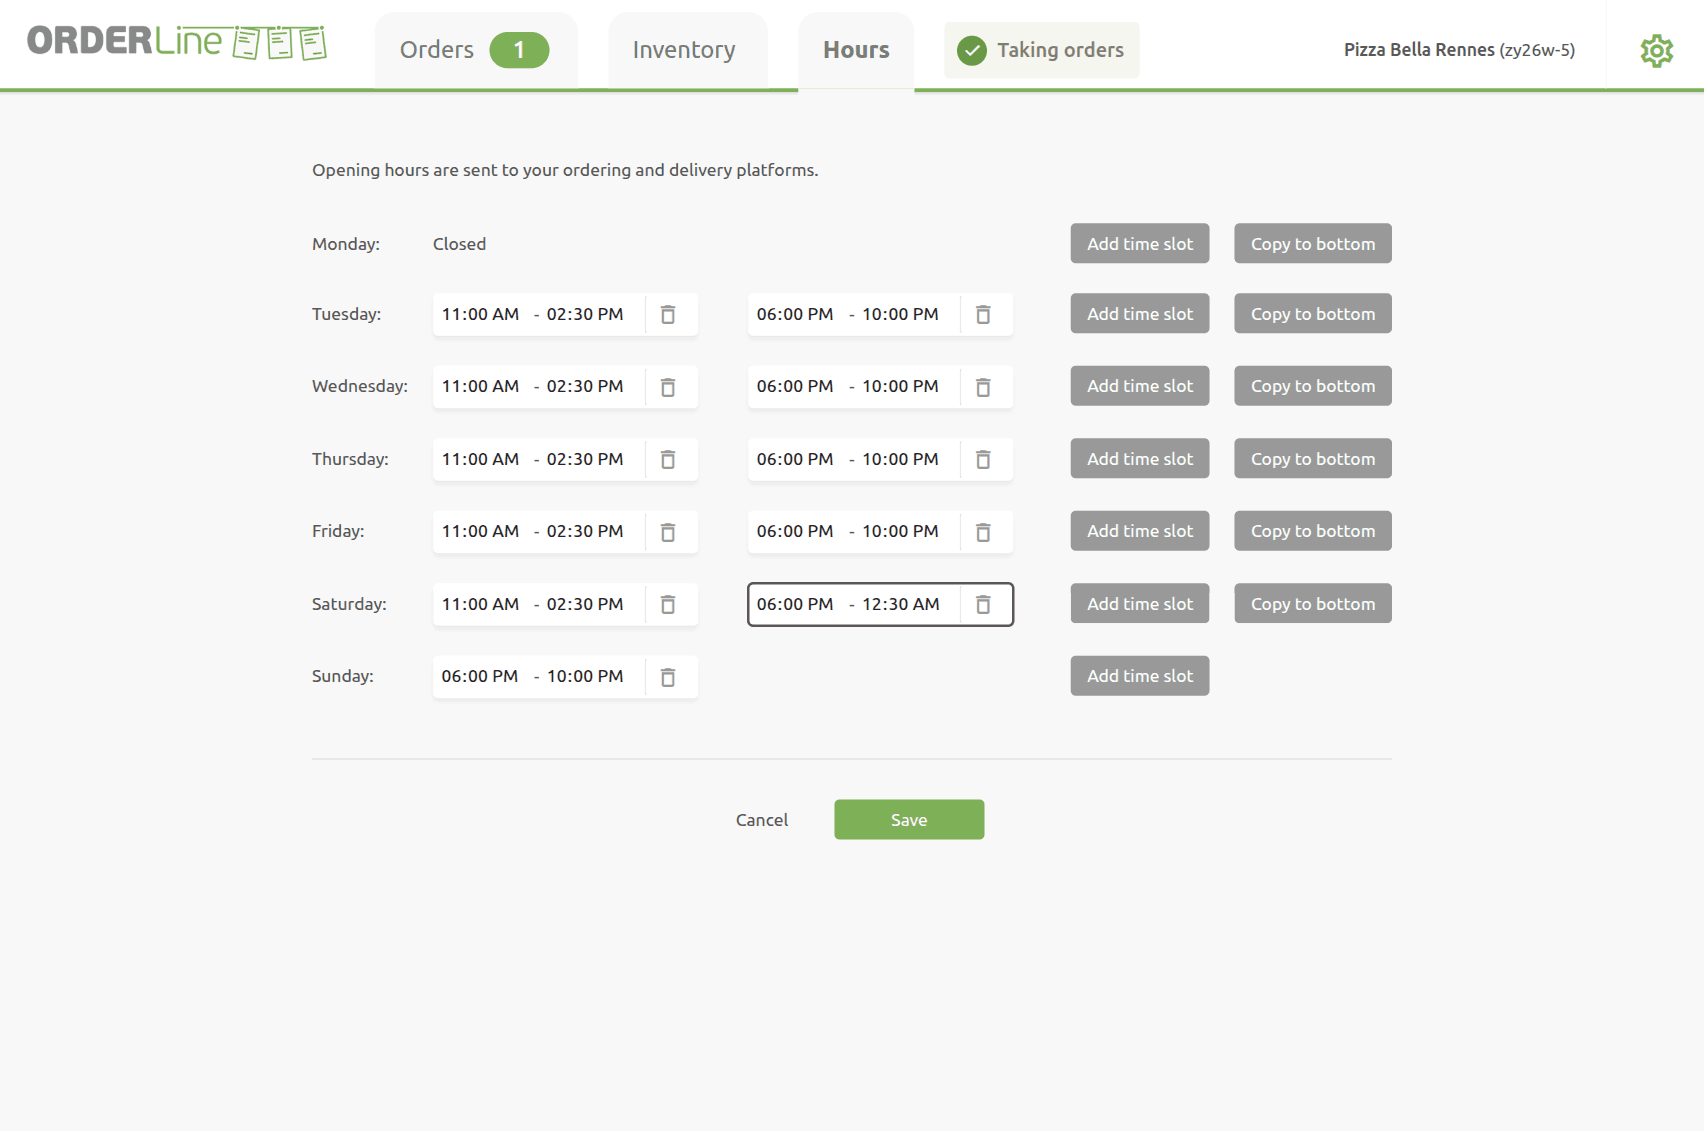Delete Thursday 06:00 PM time slot

(983, 460)
